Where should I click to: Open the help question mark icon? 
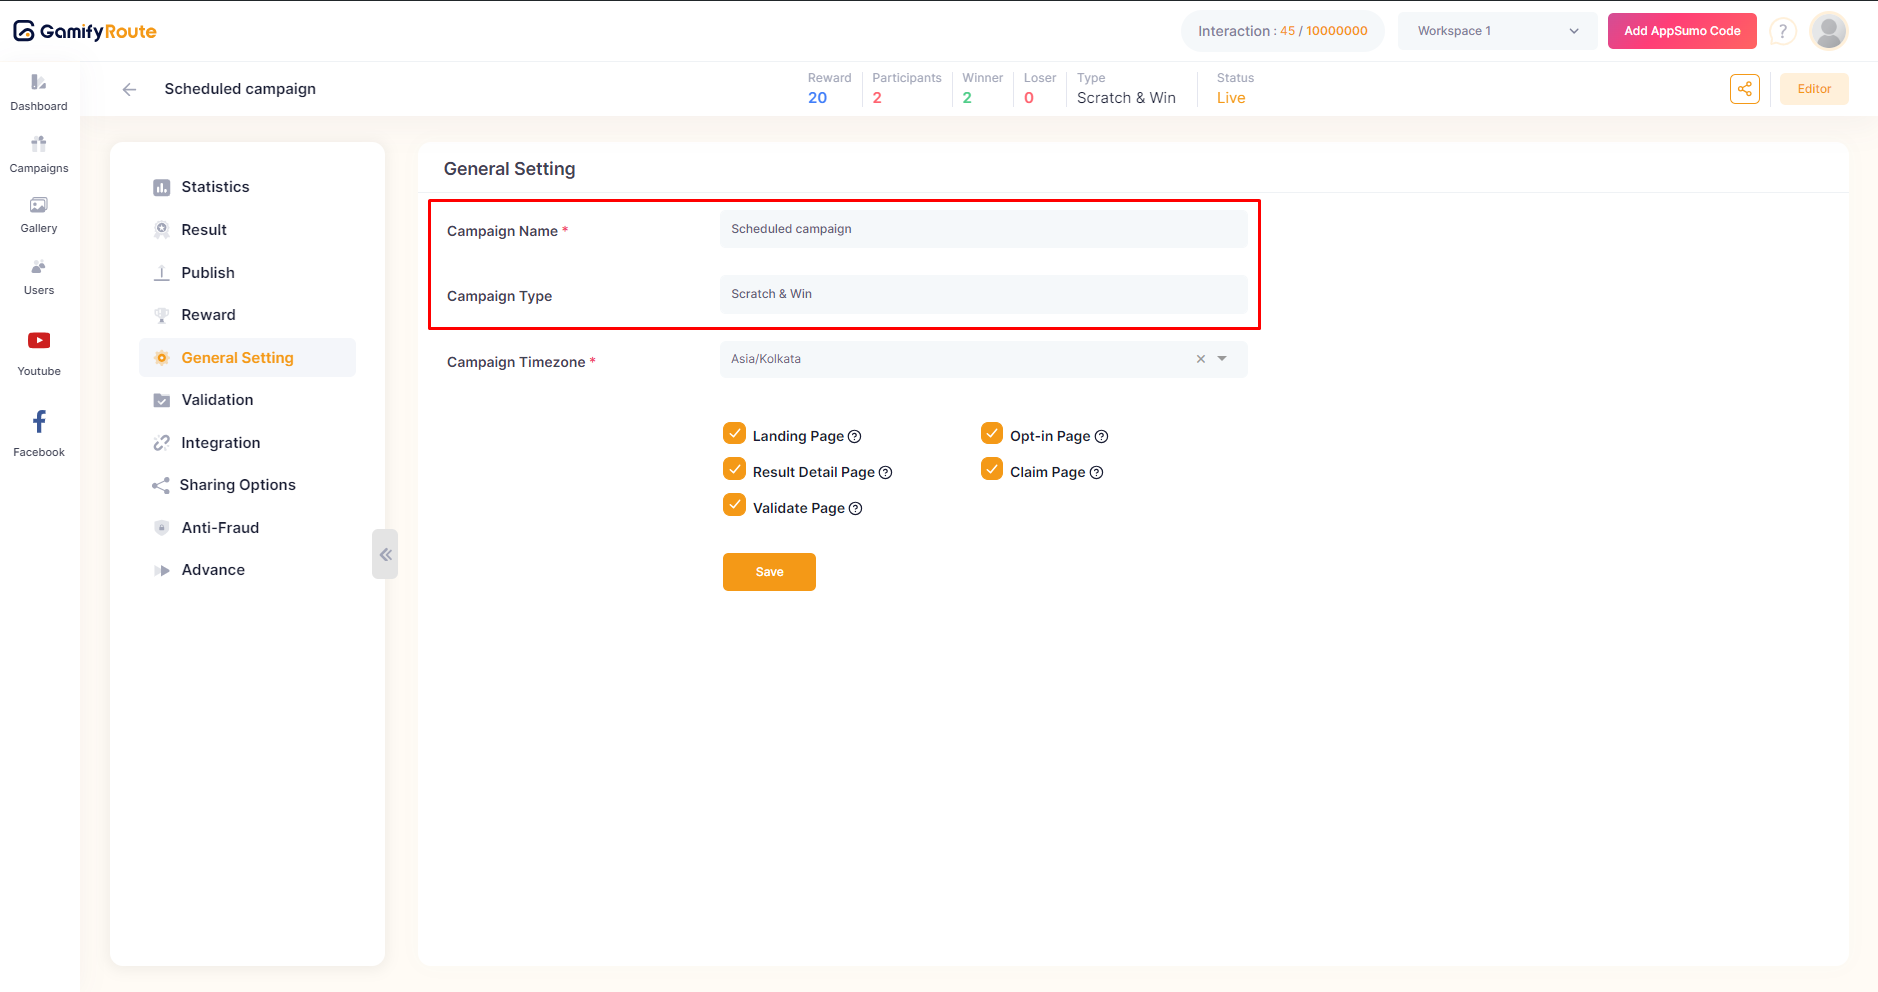pyautogui.click(x=1782, y=32)
